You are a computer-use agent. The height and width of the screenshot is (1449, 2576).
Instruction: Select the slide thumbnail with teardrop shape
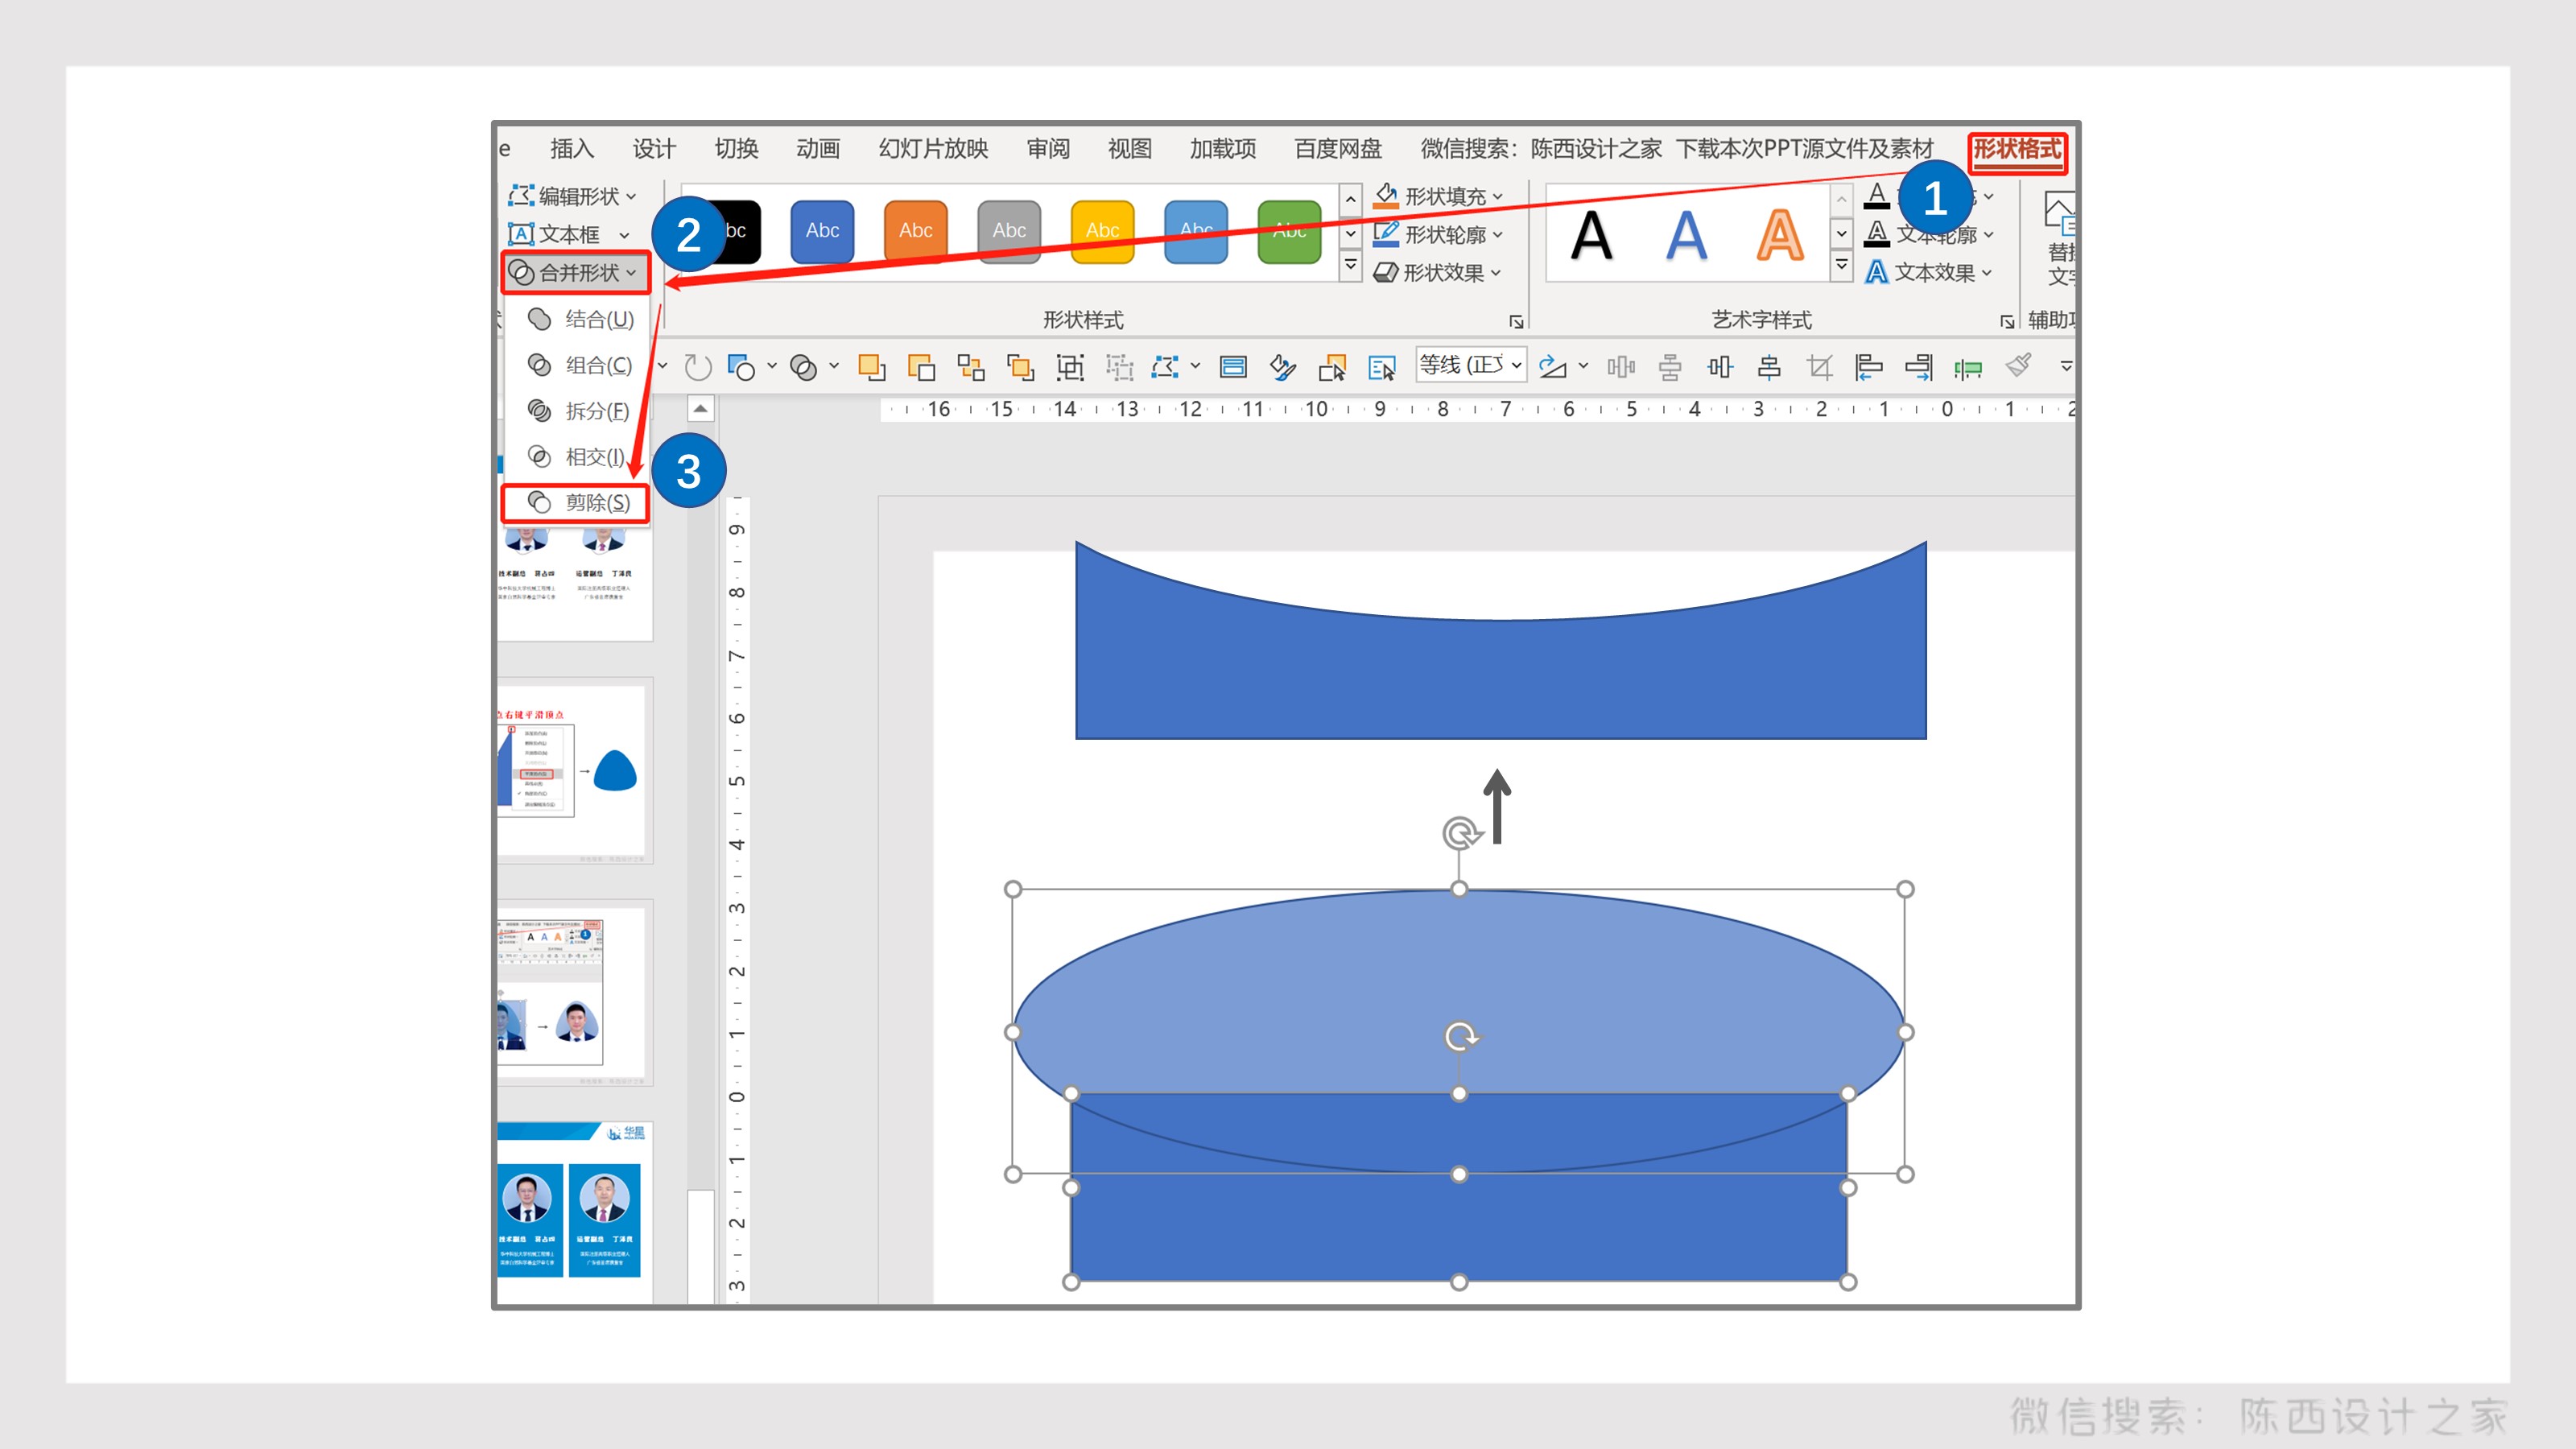[x=573, y=770]
